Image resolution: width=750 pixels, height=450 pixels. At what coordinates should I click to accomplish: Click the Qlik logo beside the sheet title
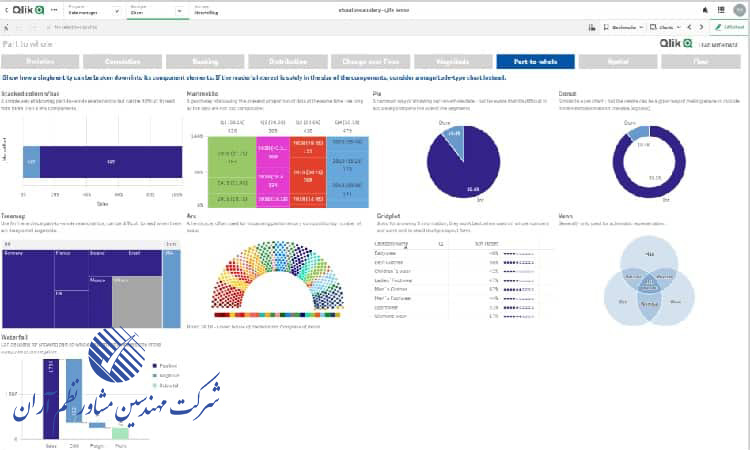click(671, 44)
